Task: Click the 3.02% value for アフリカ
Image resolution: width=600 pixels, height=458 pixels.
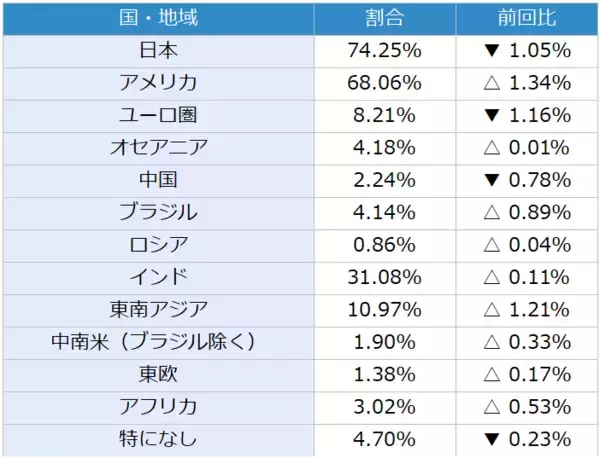Action: 384,406
